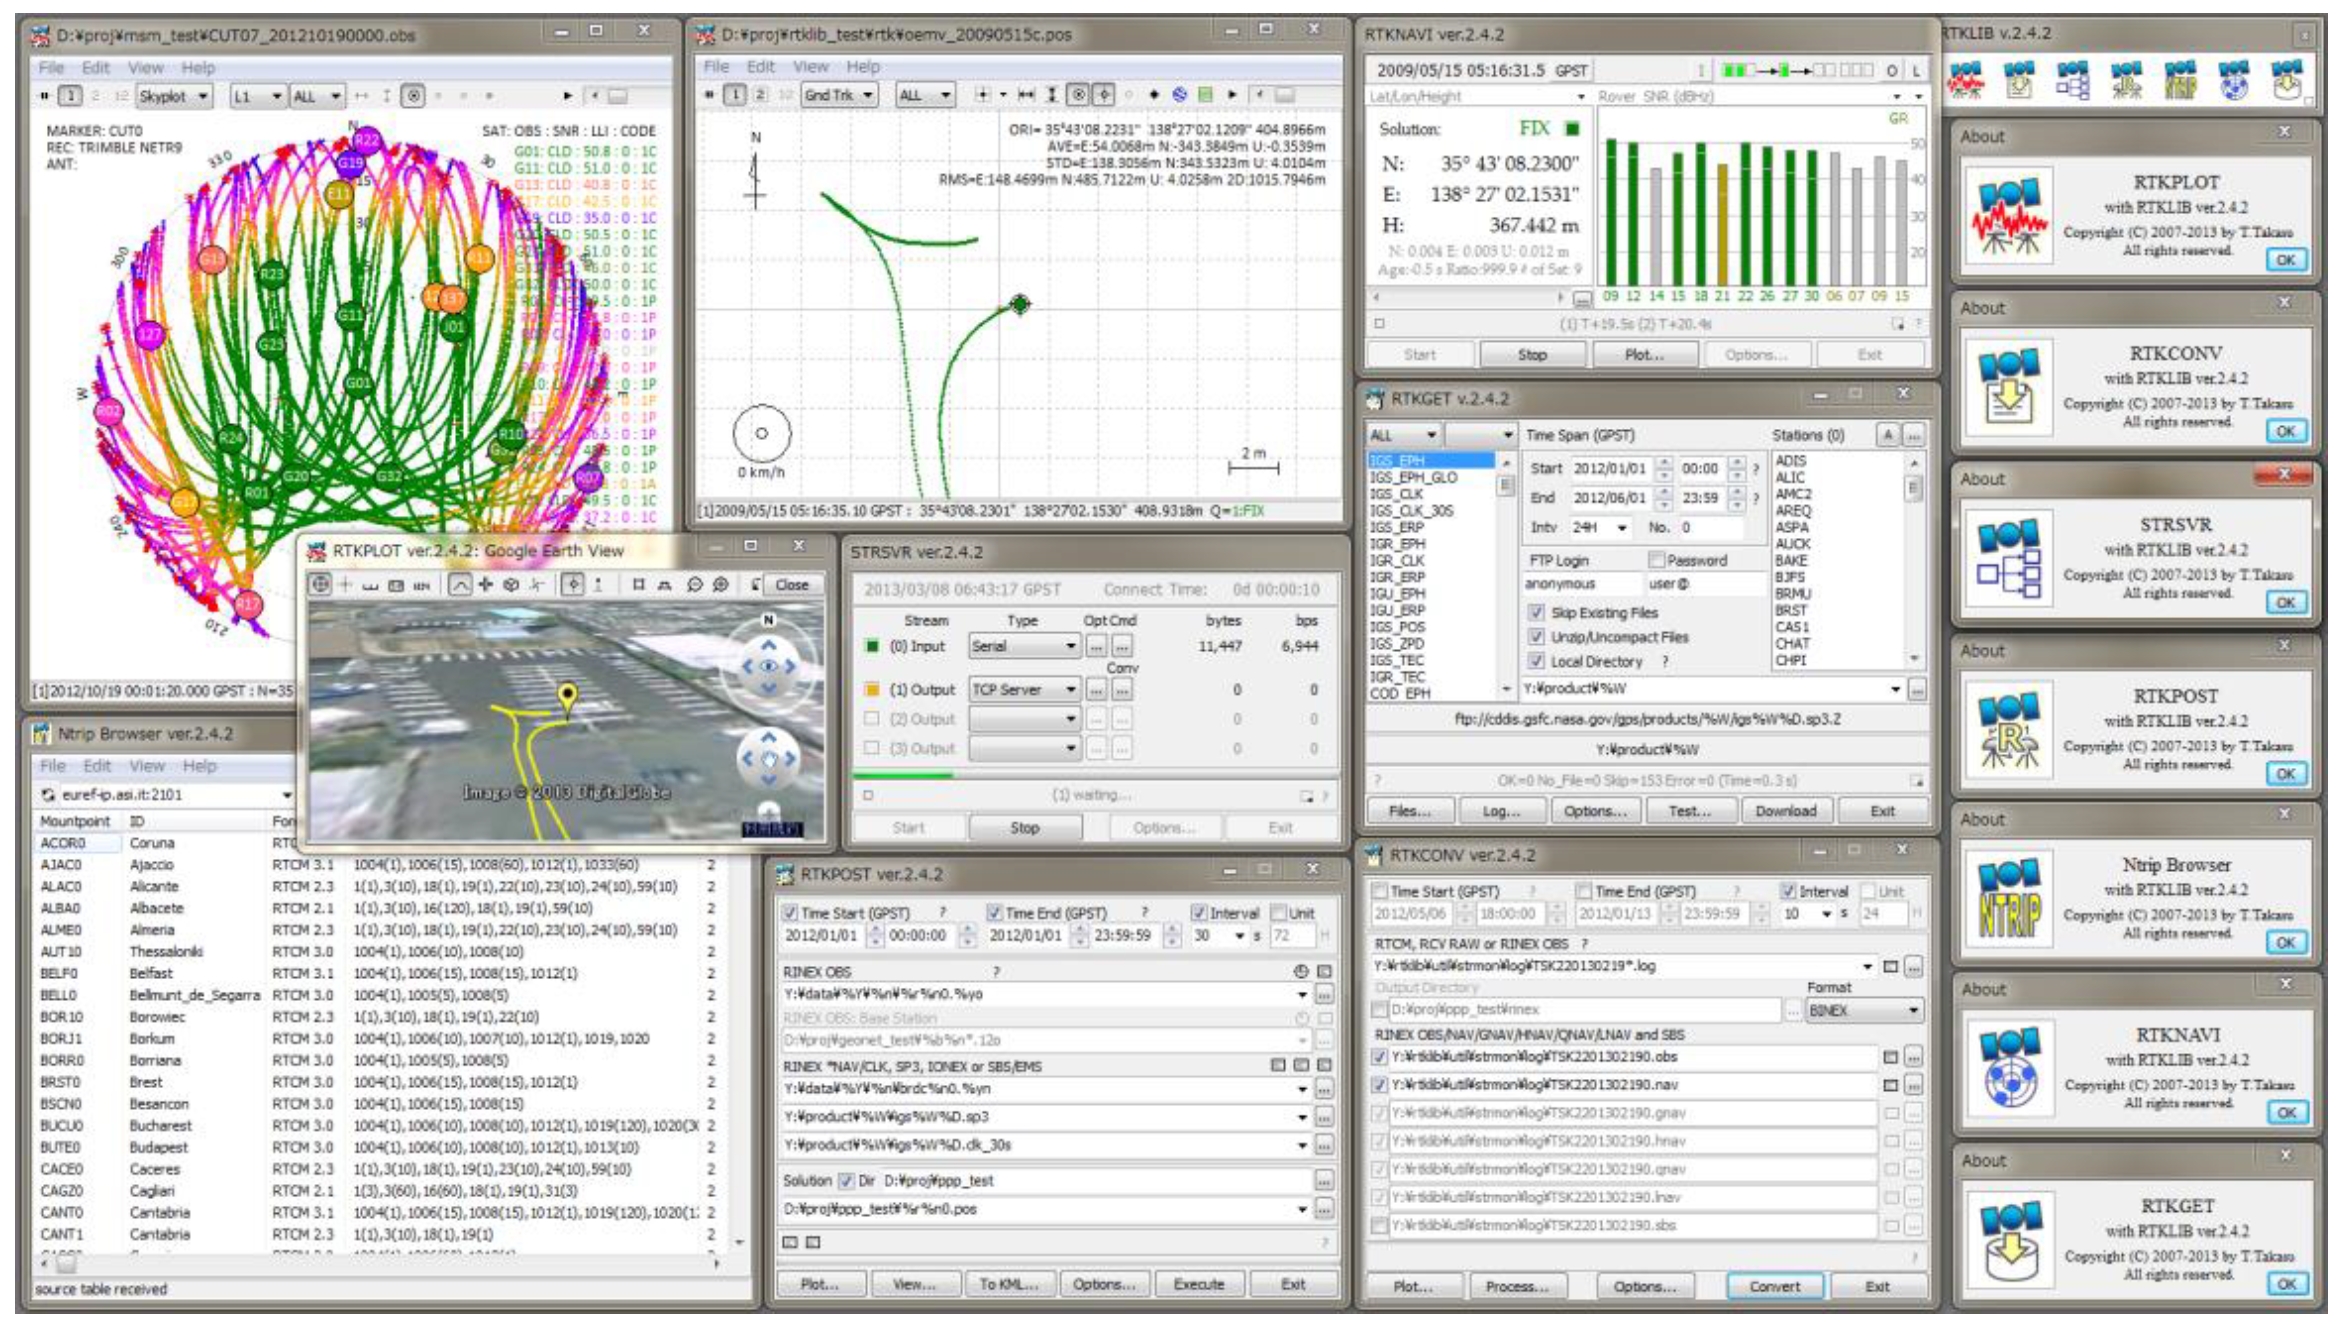
Task: Launch Ntrip Browser from the RTKLIB launcher bar
Action: click(2180, 82)
